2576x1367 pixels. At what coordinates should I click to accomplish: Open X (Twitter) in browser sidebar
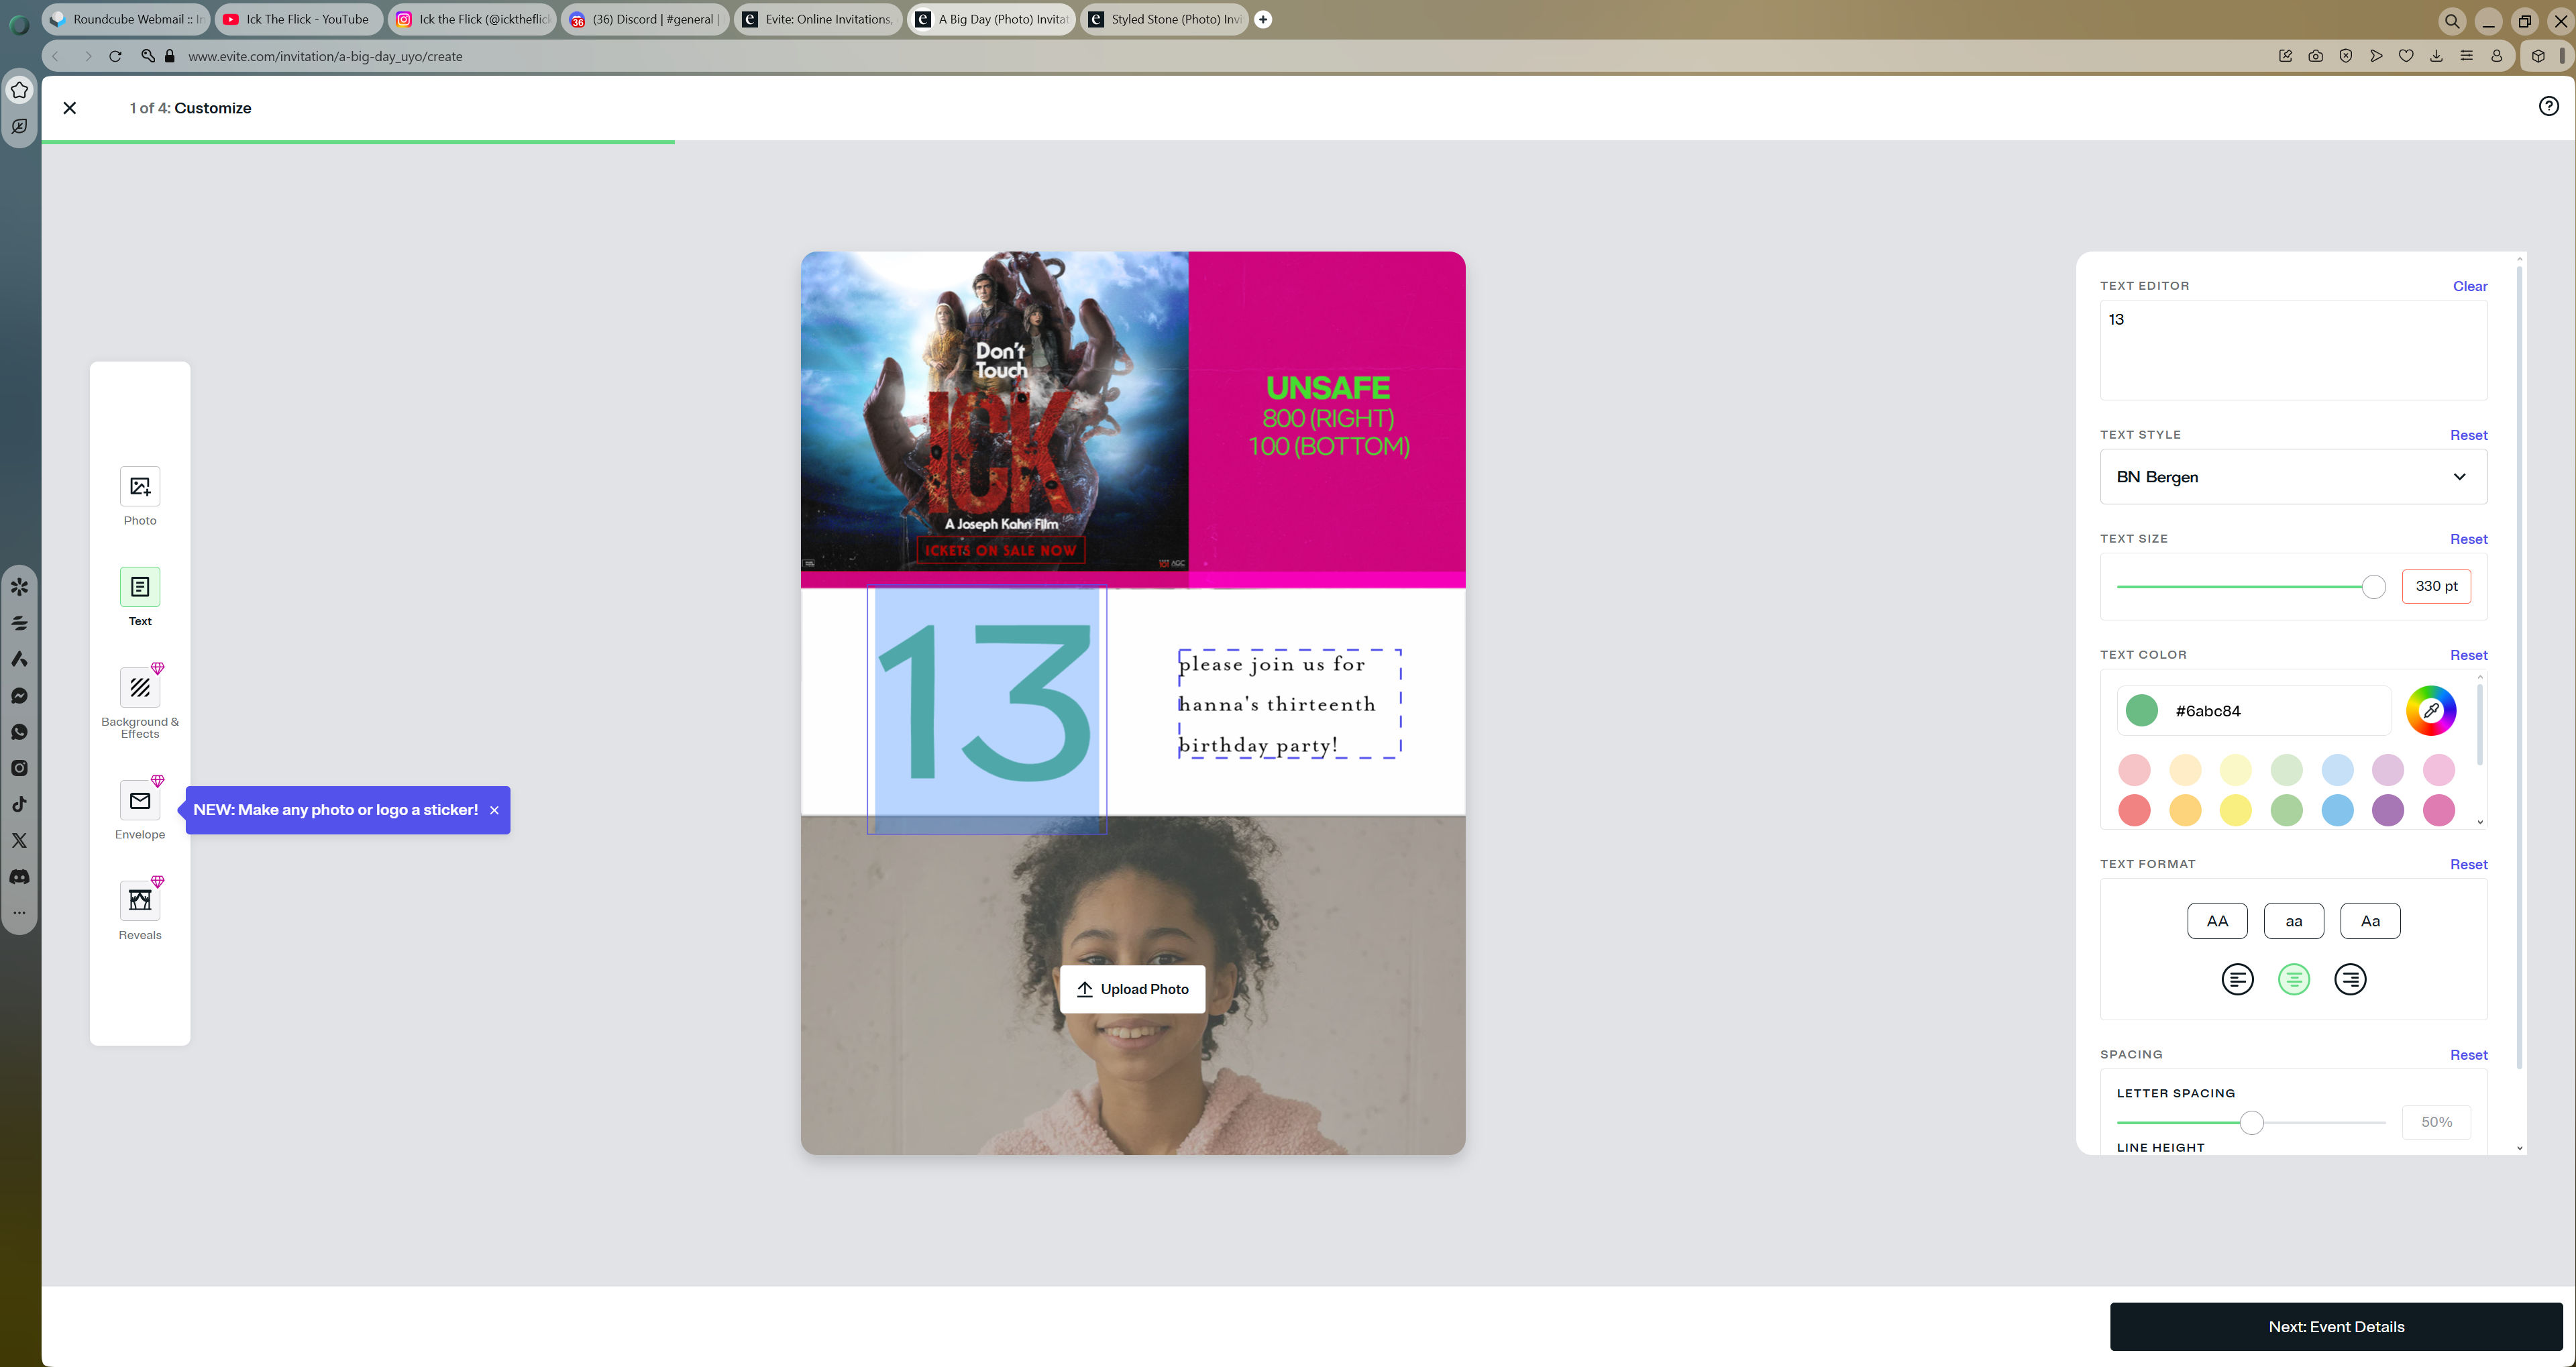tap(19, 840)
